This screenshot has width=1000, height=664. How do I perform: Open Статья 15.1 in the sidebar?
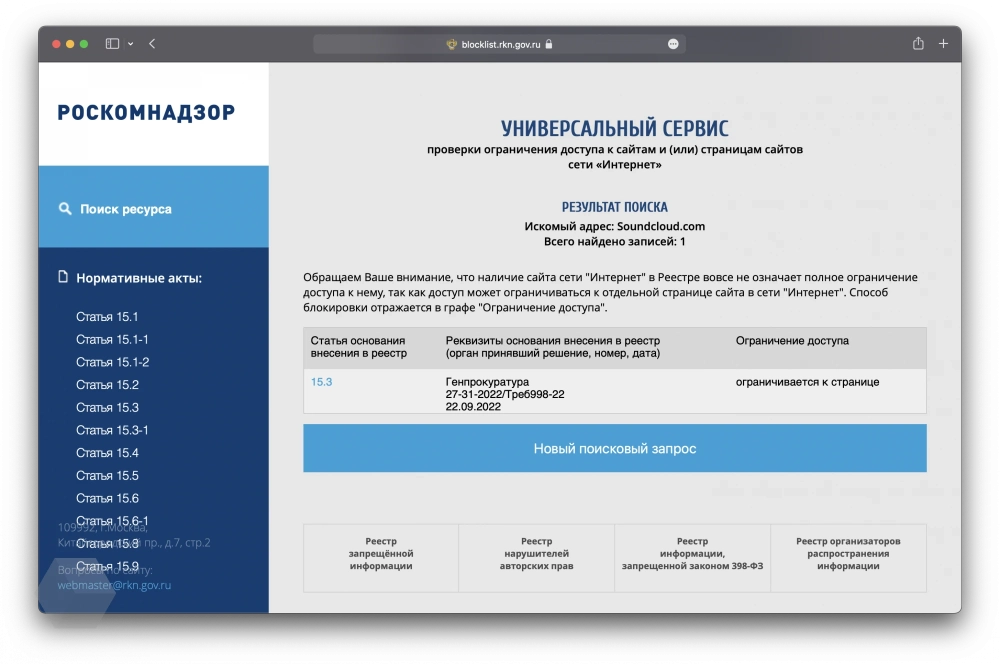[107, 317]
